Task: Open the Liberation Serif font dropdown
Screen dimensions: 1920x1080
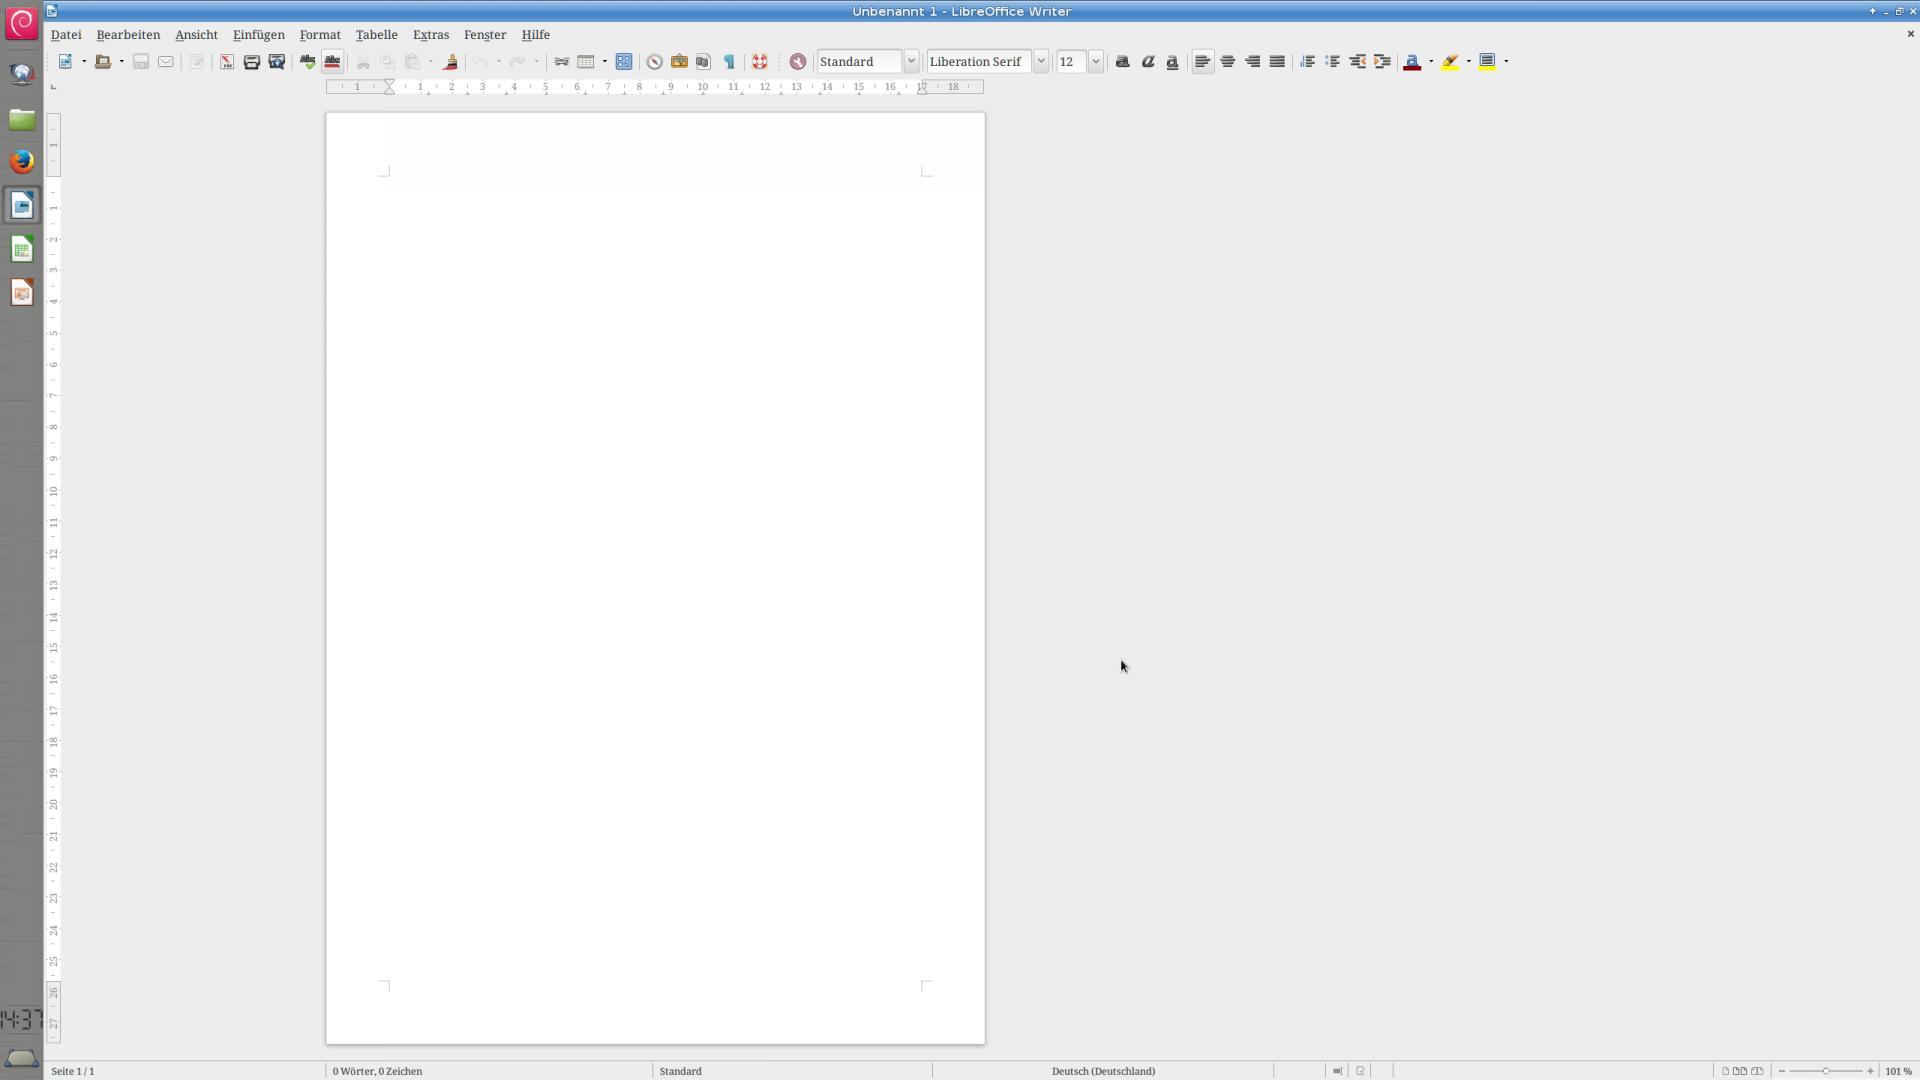Action: tap(1041, 62)
